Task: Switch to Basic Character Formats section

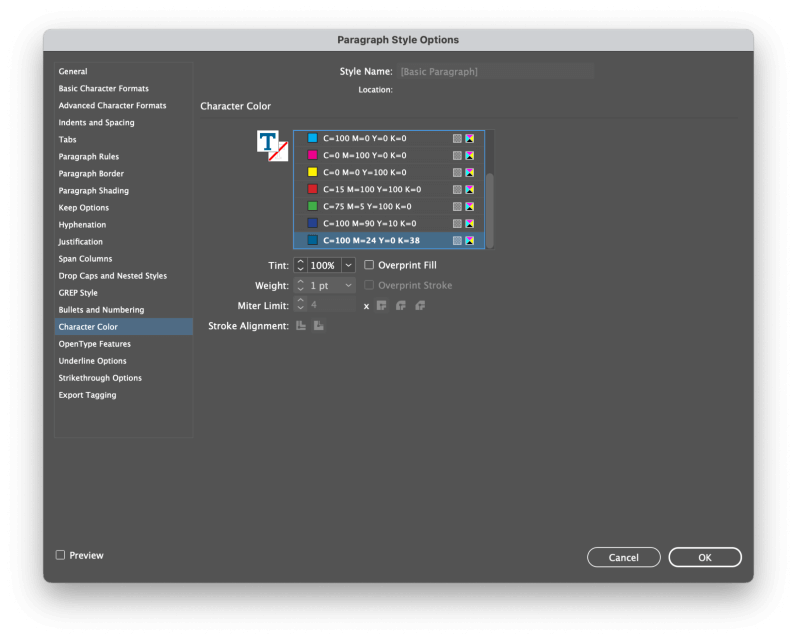Action: point(103,89)
